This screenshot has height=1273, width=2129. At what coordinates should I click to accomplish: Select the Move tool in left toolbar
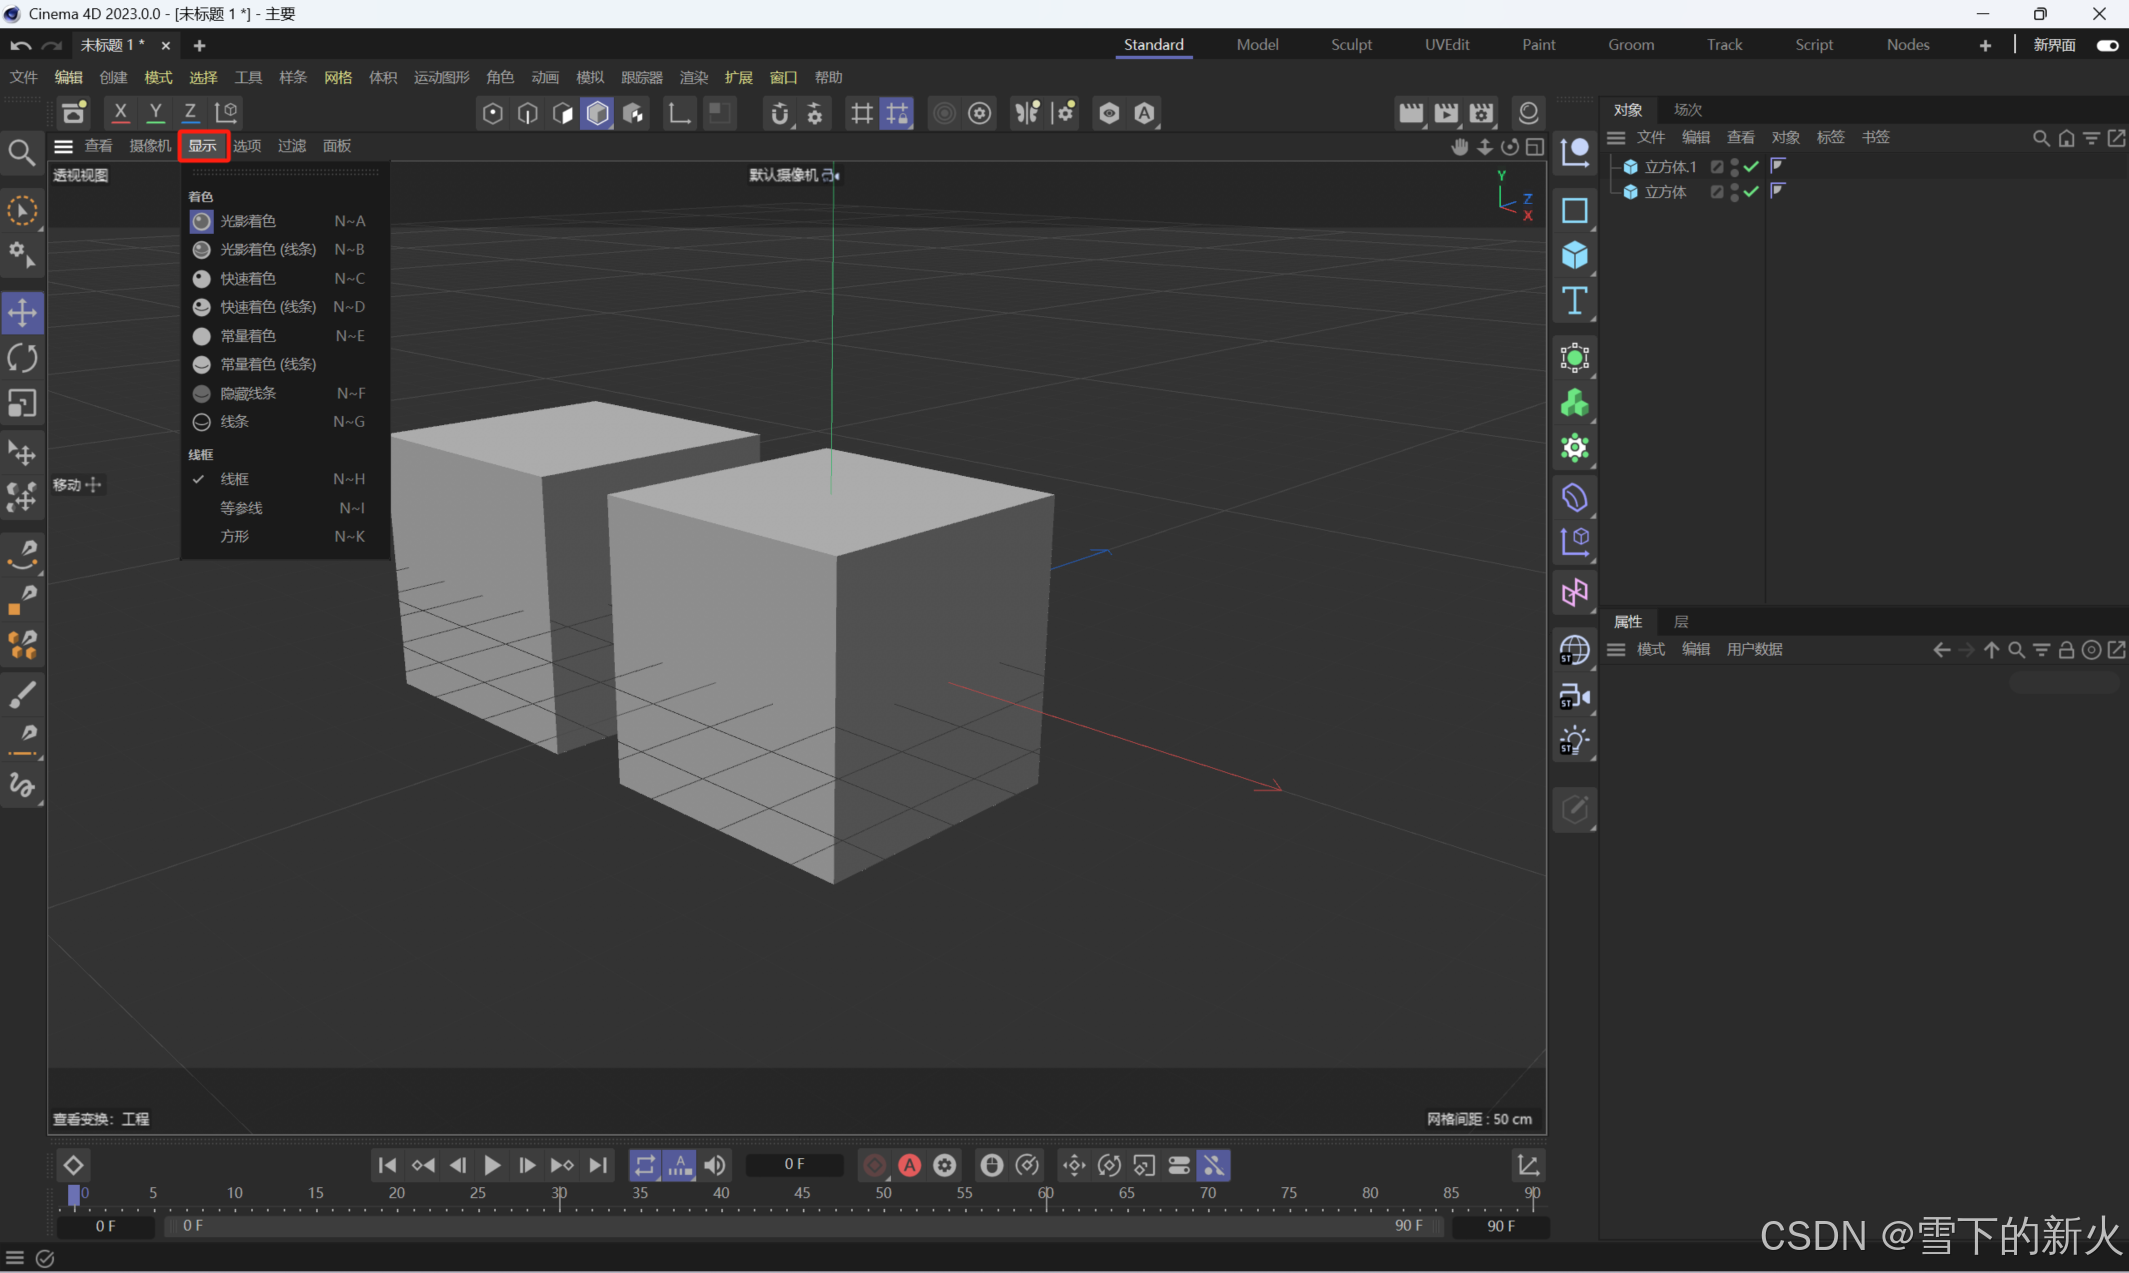(x=22, y=313)
